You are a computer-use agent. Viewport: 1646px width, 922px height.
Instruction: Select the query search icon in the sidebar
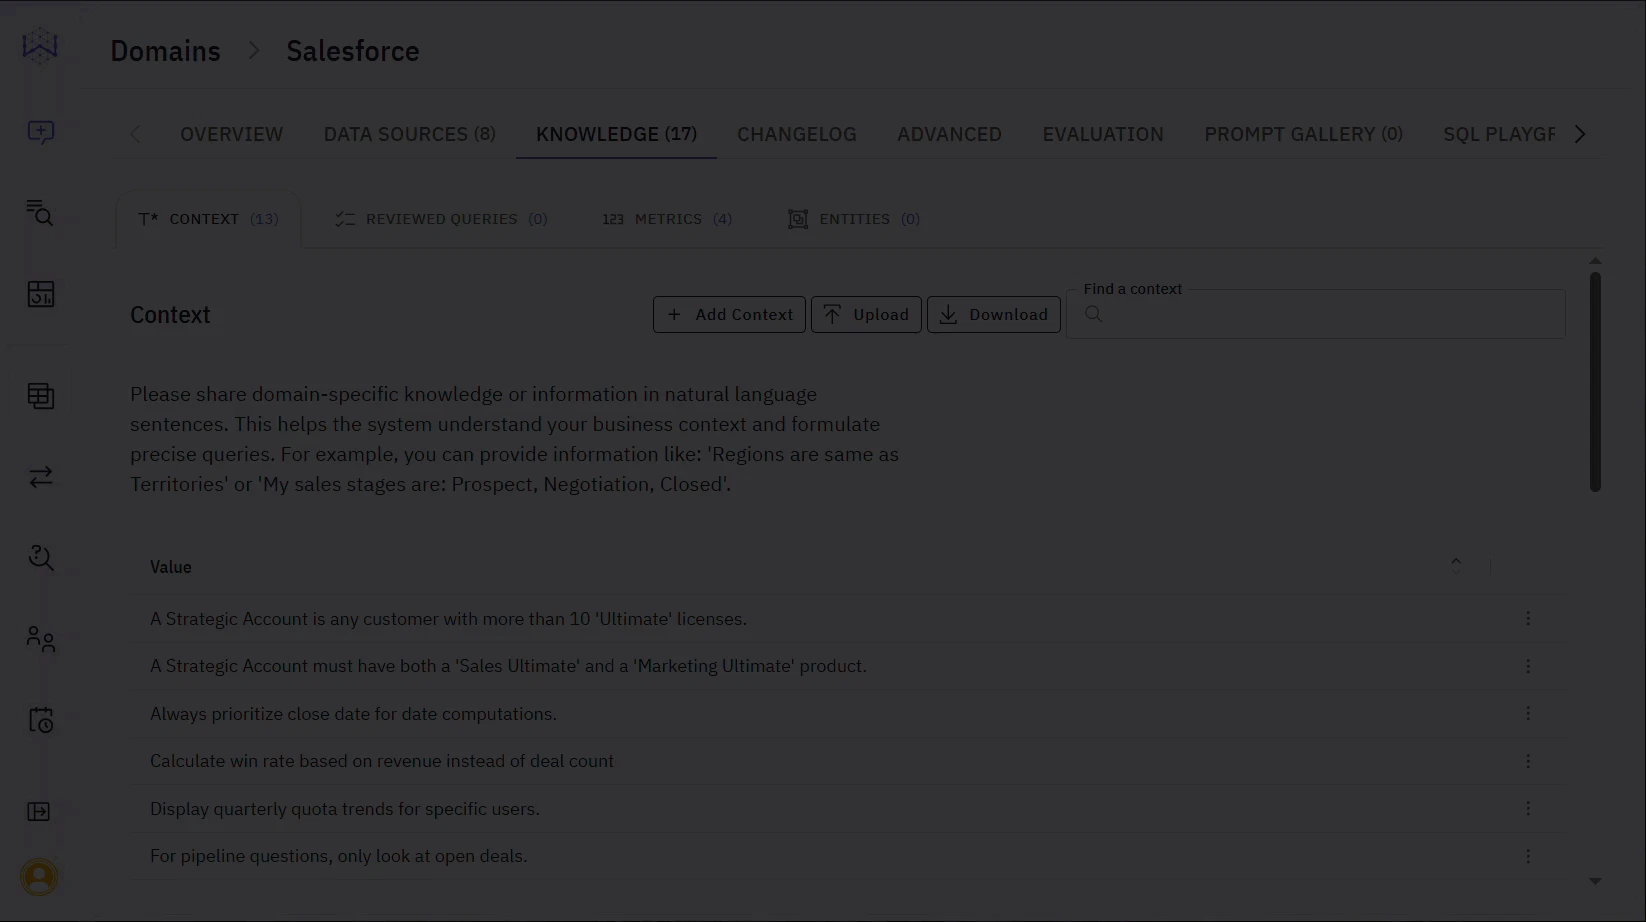tap(40, 213)
